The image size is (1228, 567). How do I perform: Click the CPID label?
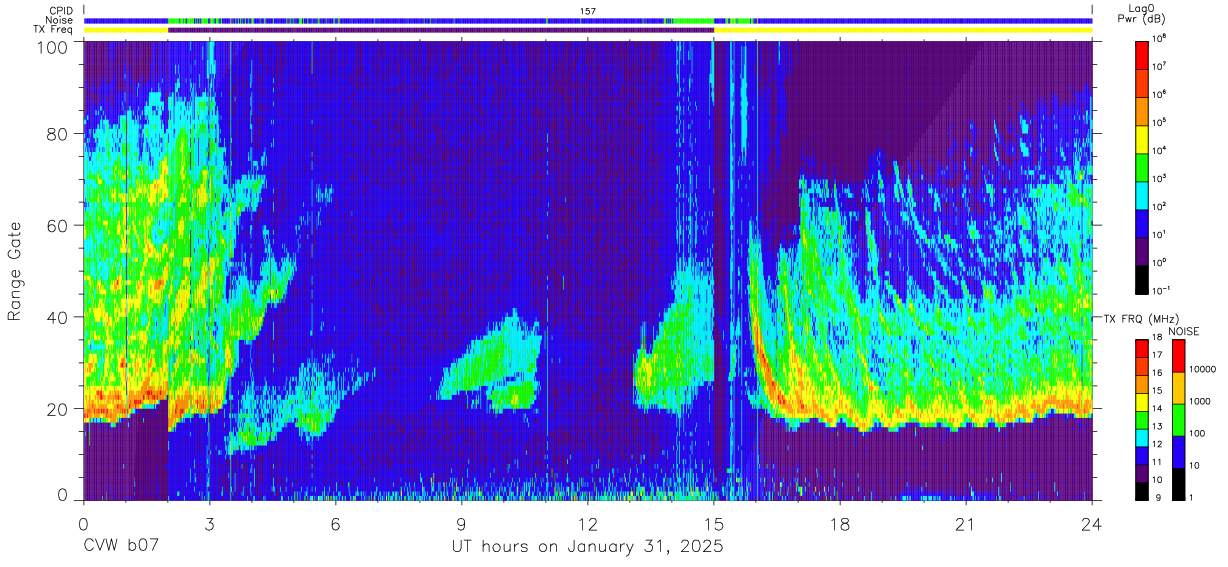61,10
